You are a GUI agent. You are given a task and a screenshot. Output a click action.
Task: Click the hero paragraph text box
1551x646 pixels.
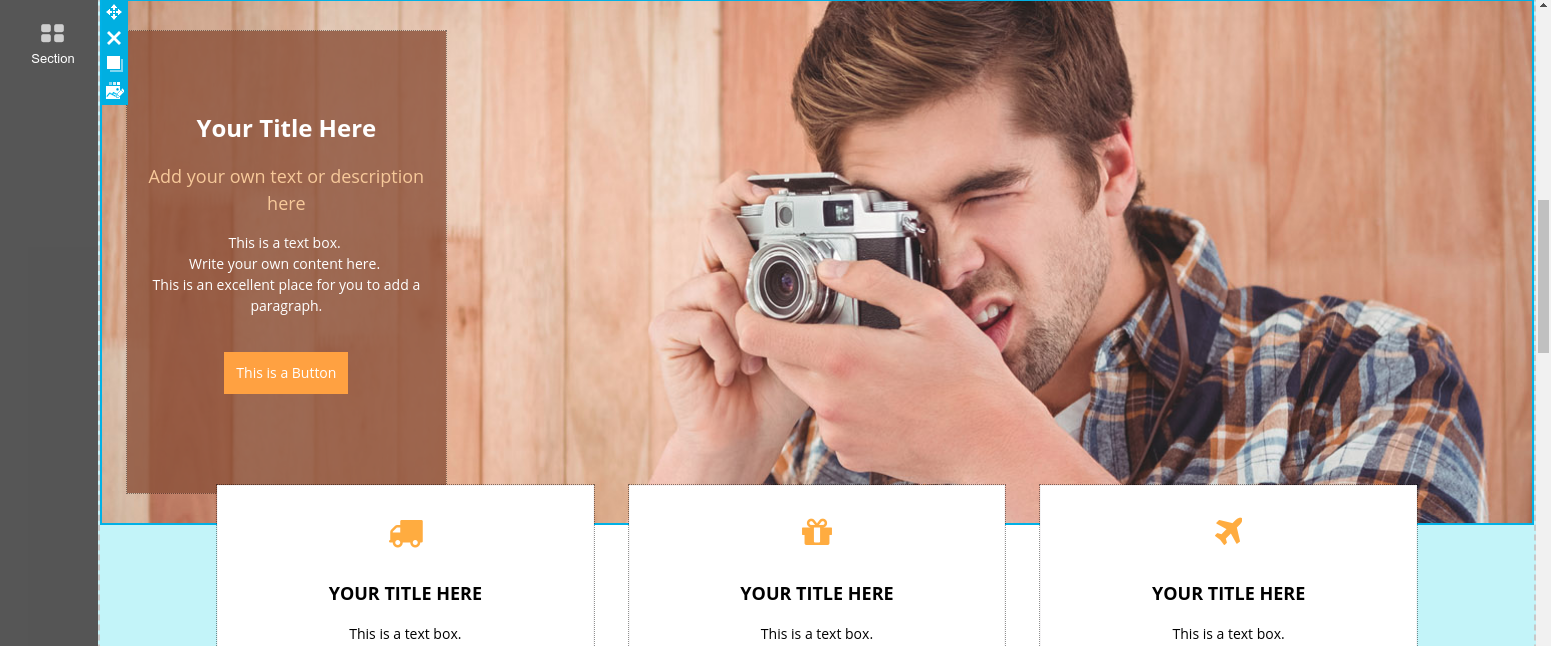point(286,274)
